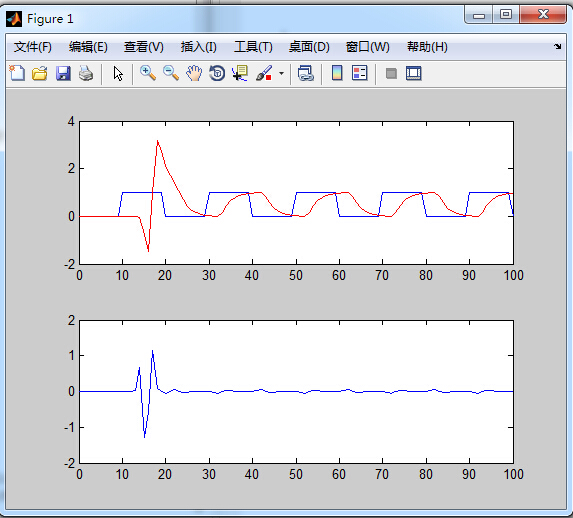Select the Zoom In magnifier tool

(x=148, y=73)
